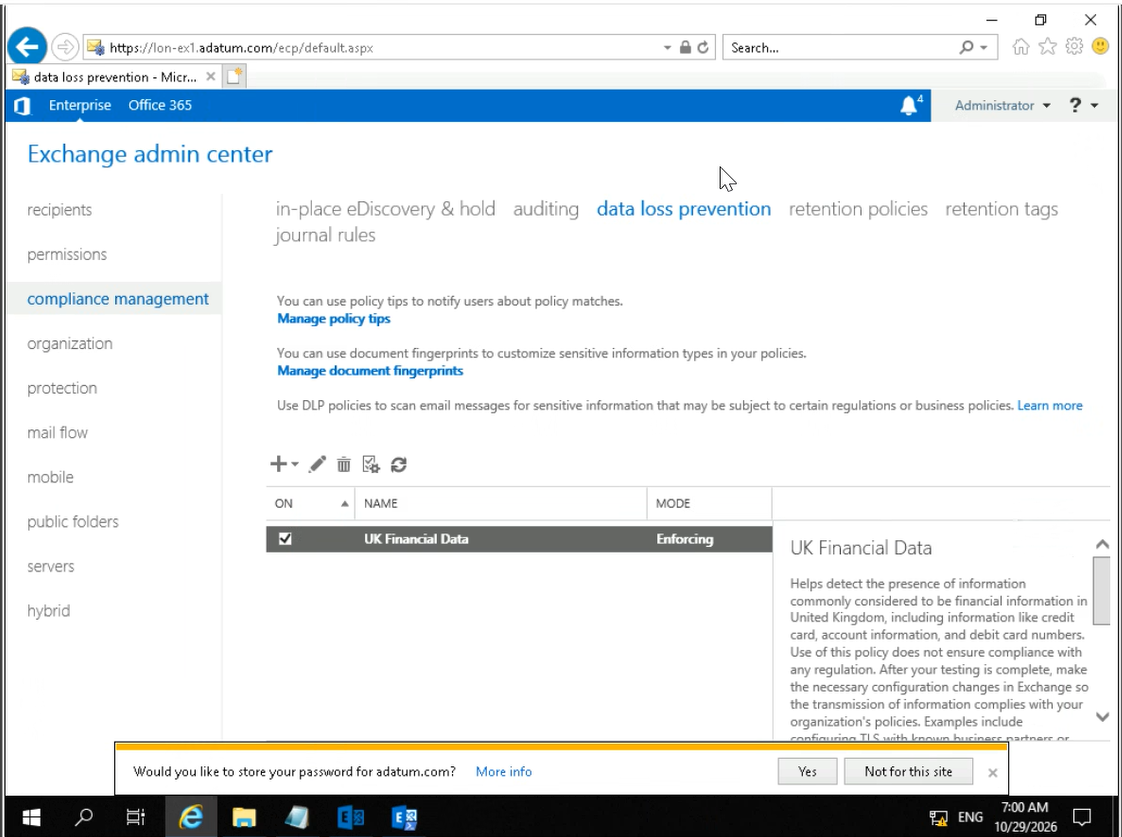Go to protection in left navigation

coord(62,388)
